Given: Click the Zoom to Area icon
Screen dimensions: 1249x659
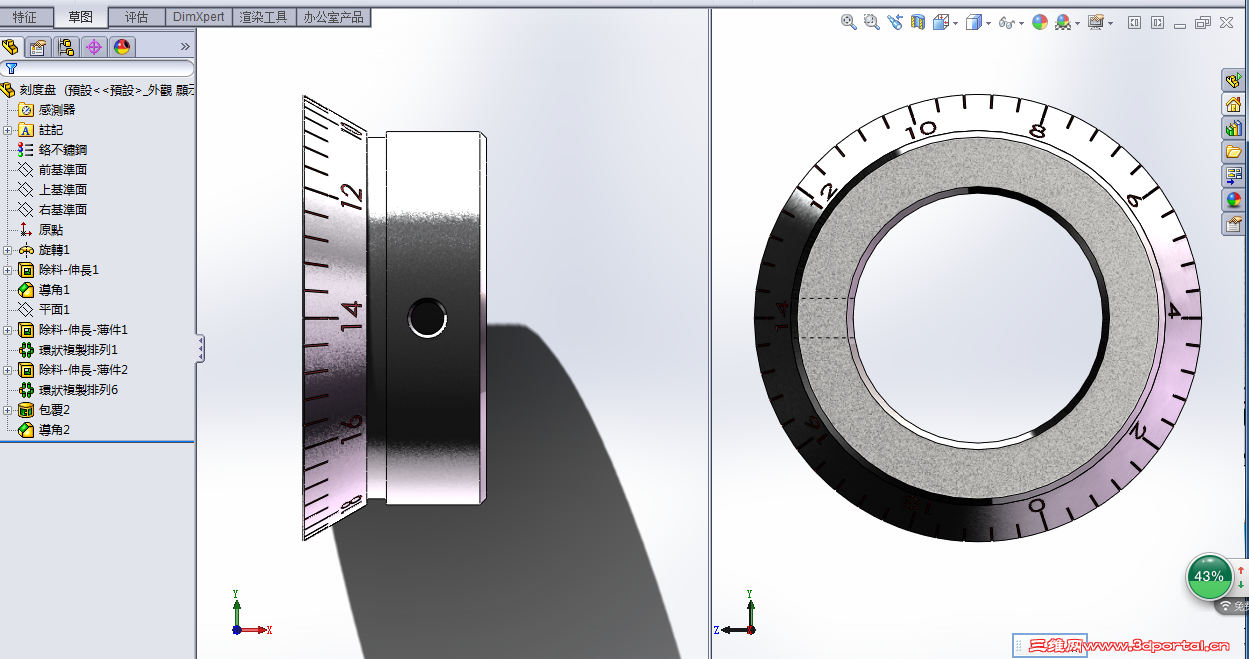Looking at the screenshot, I should tap(871, 22).
